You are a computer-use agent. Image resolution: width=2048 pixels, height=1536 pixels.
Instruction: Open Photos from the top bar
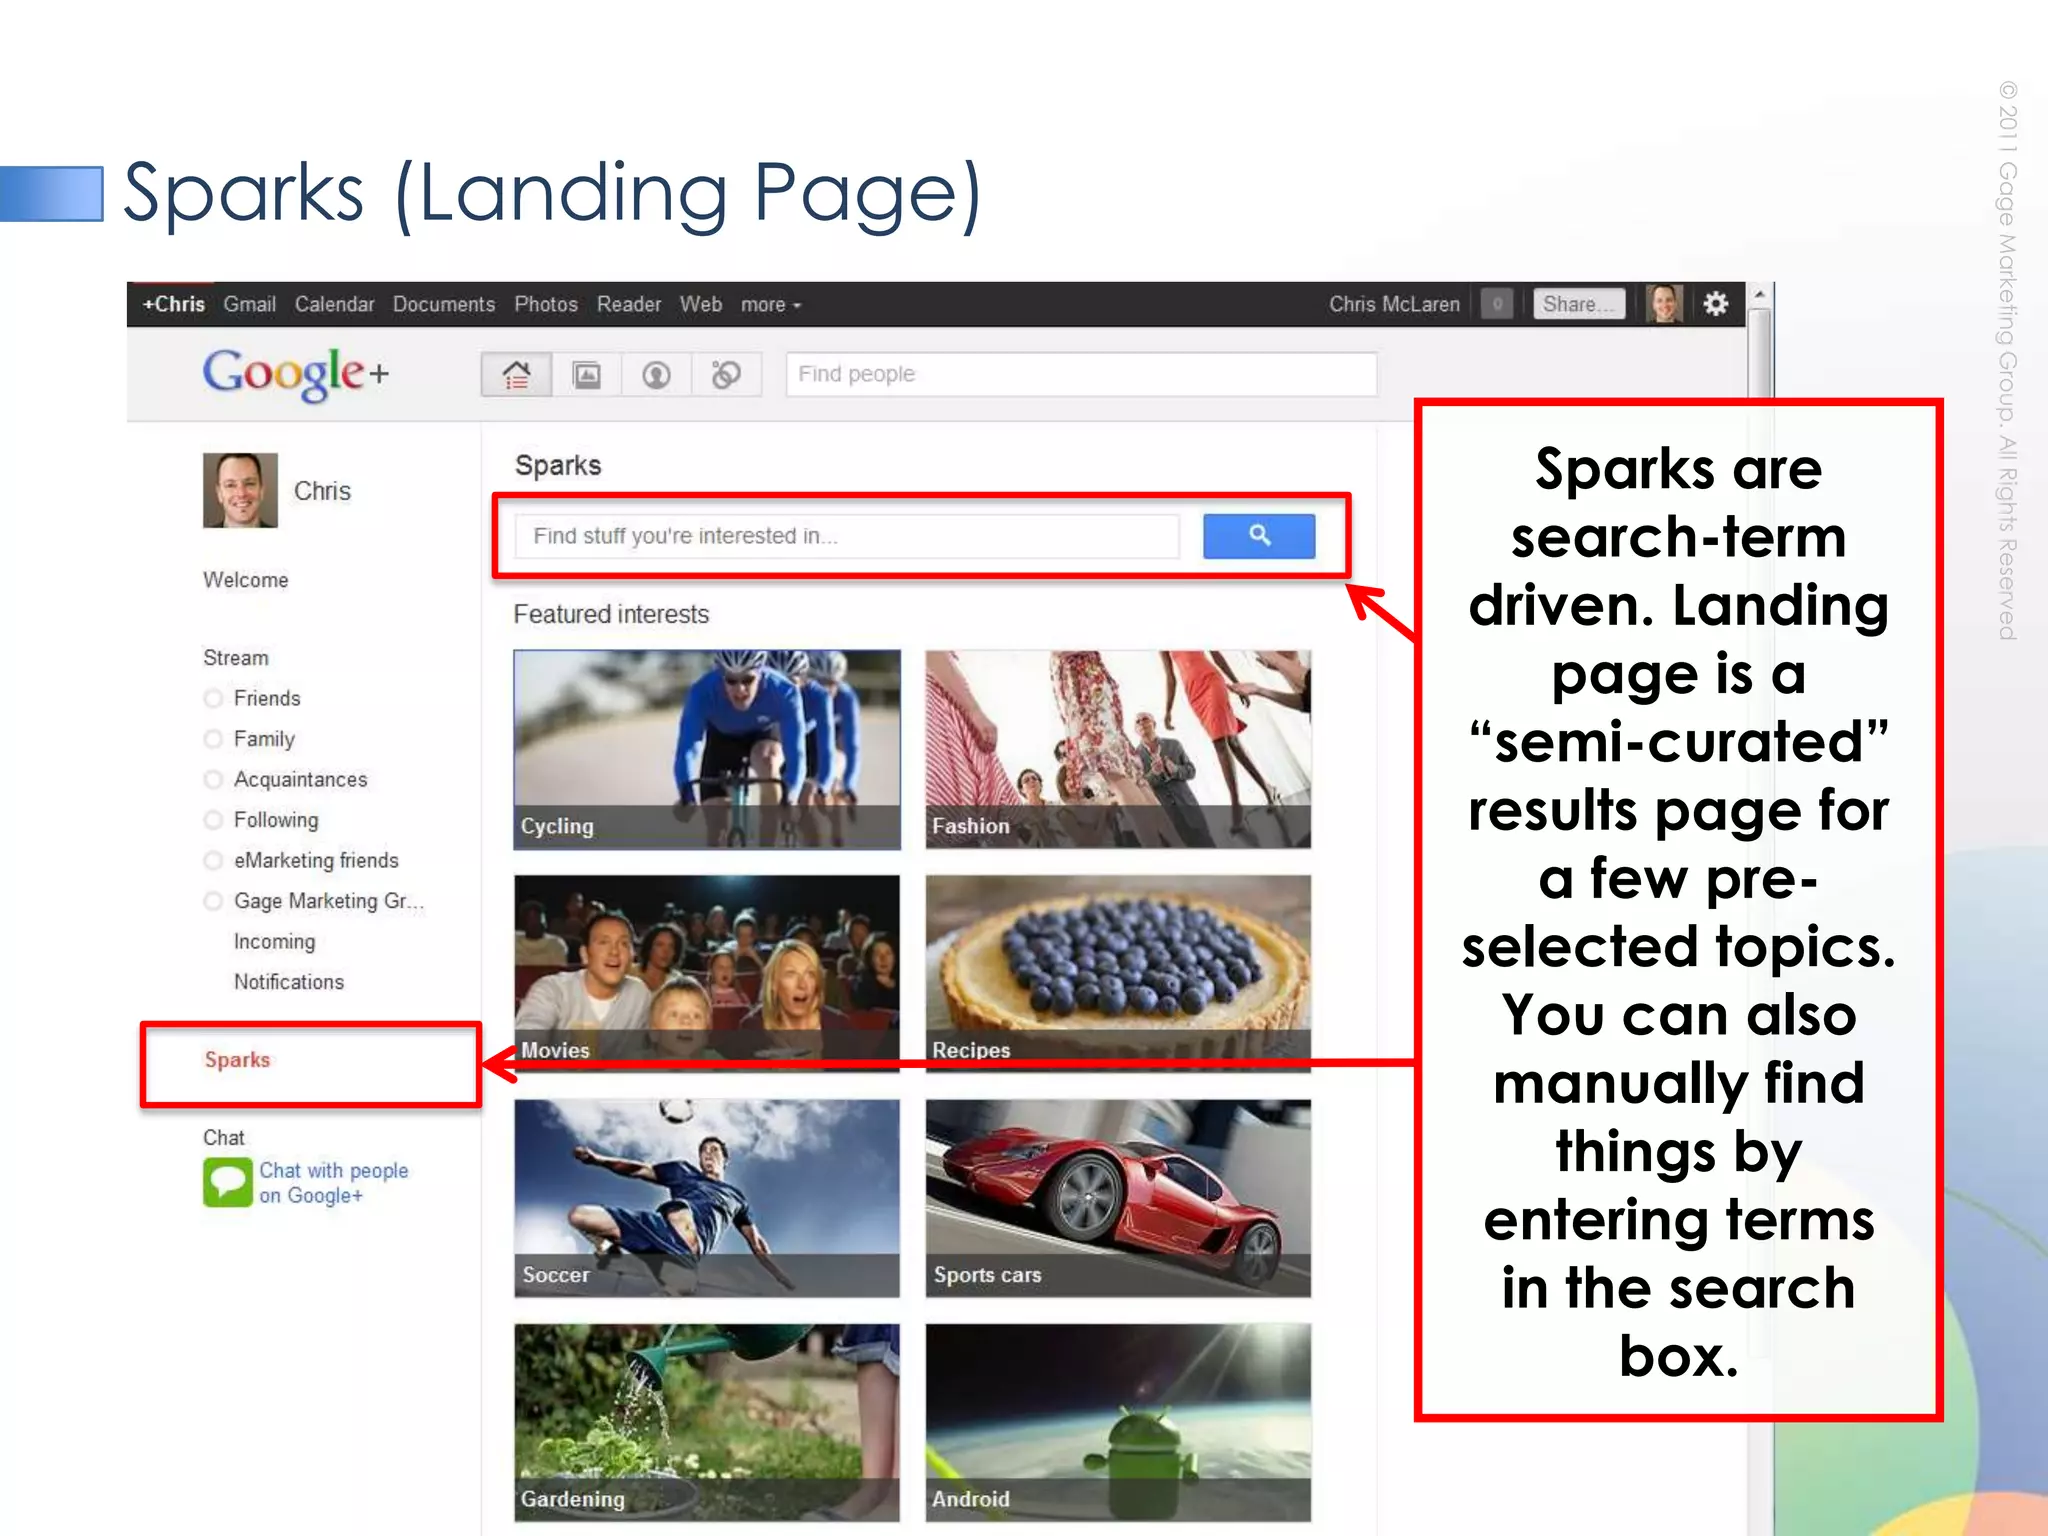[x=546, y=304]
